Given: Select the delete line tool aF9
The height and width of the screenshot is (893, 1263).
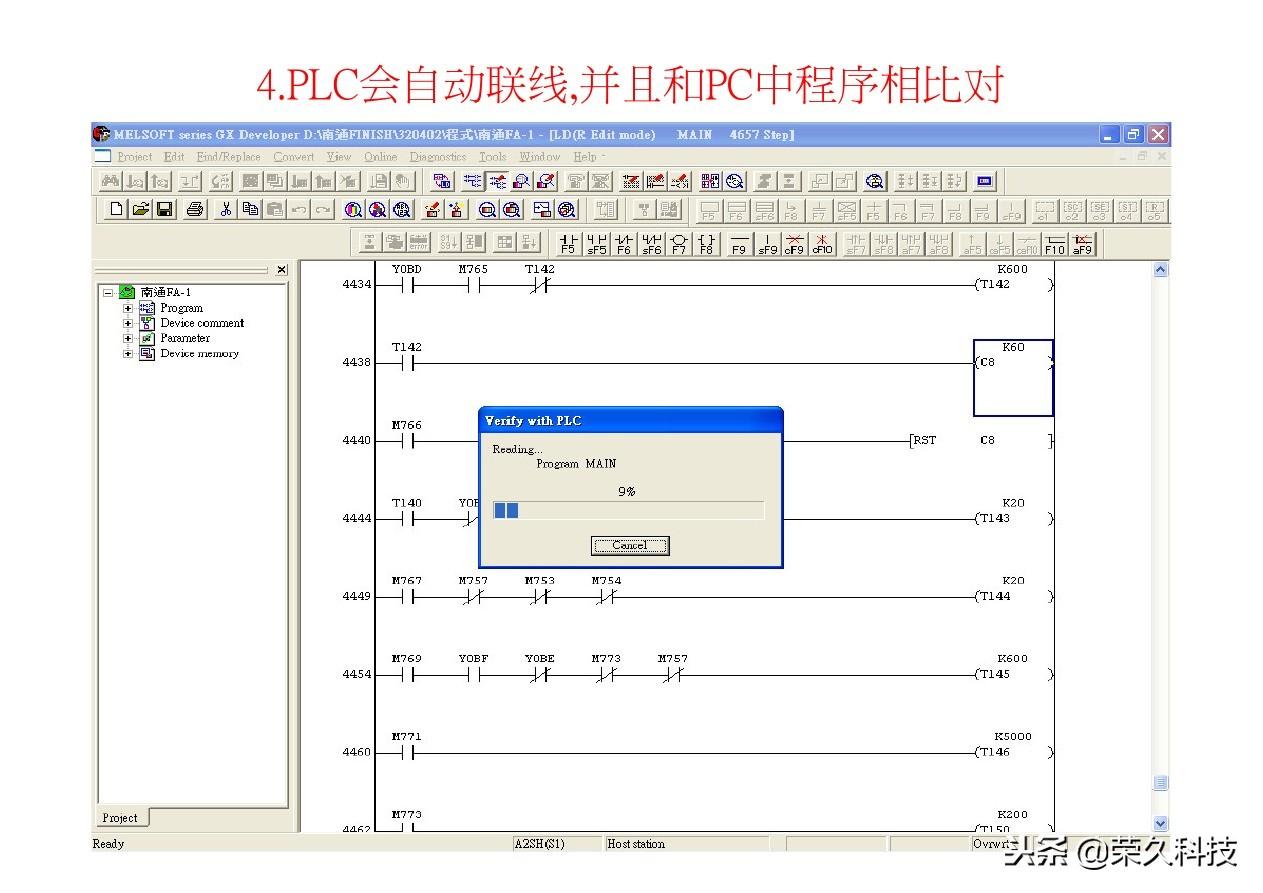Looking at the screenshot, I should click(1082, 243).
